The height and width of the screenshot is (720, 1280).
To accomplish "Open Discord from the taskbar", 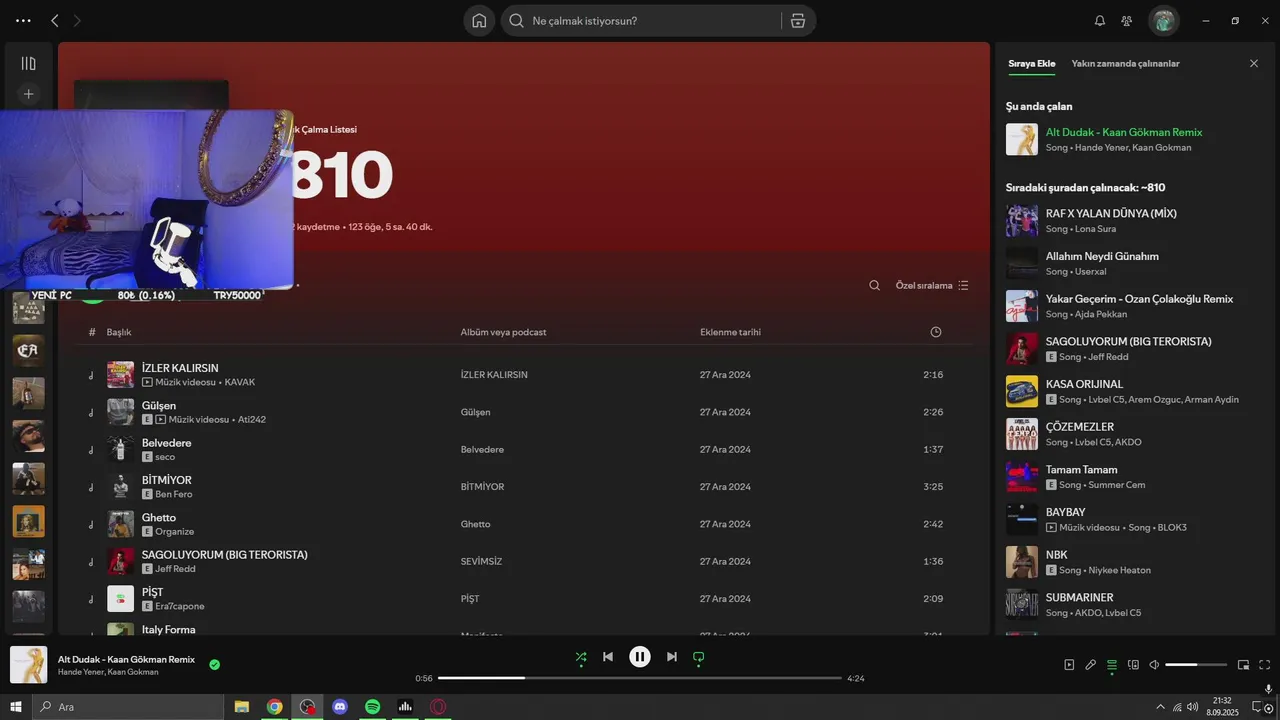I will click(340, 706).
